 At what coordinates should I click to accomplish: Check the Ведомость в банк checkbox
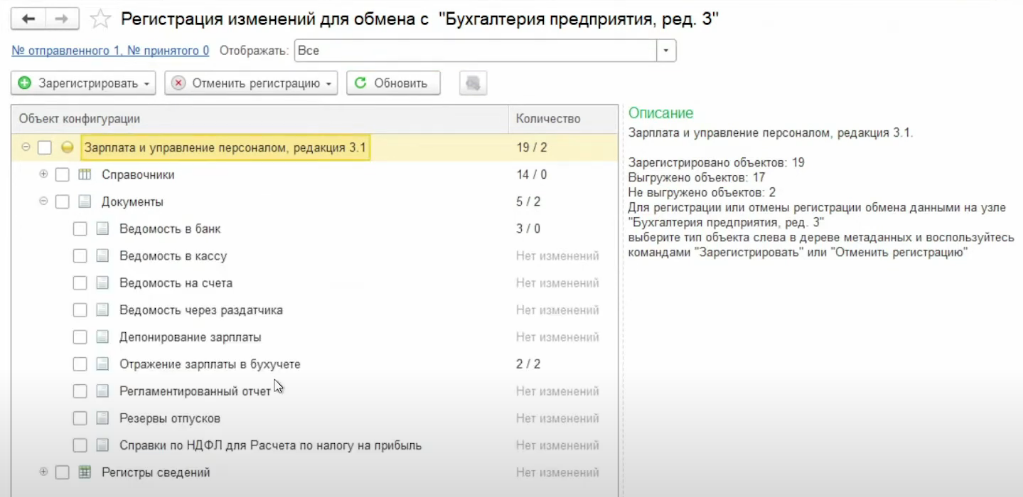click(80, 229)
